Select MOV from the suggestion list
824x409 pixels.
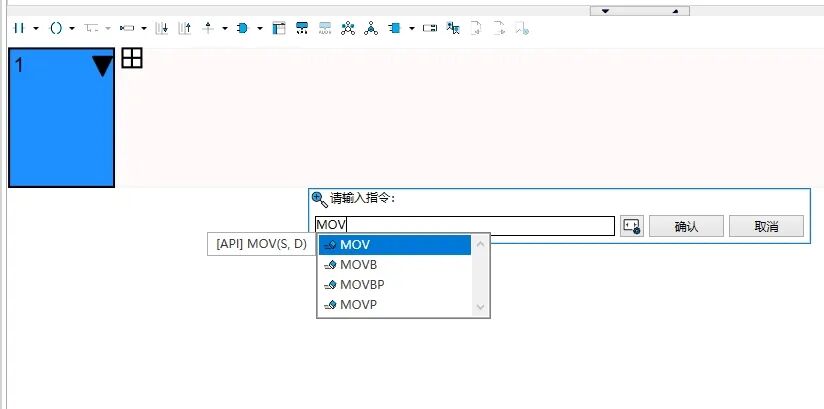click(x=395, y=245)
